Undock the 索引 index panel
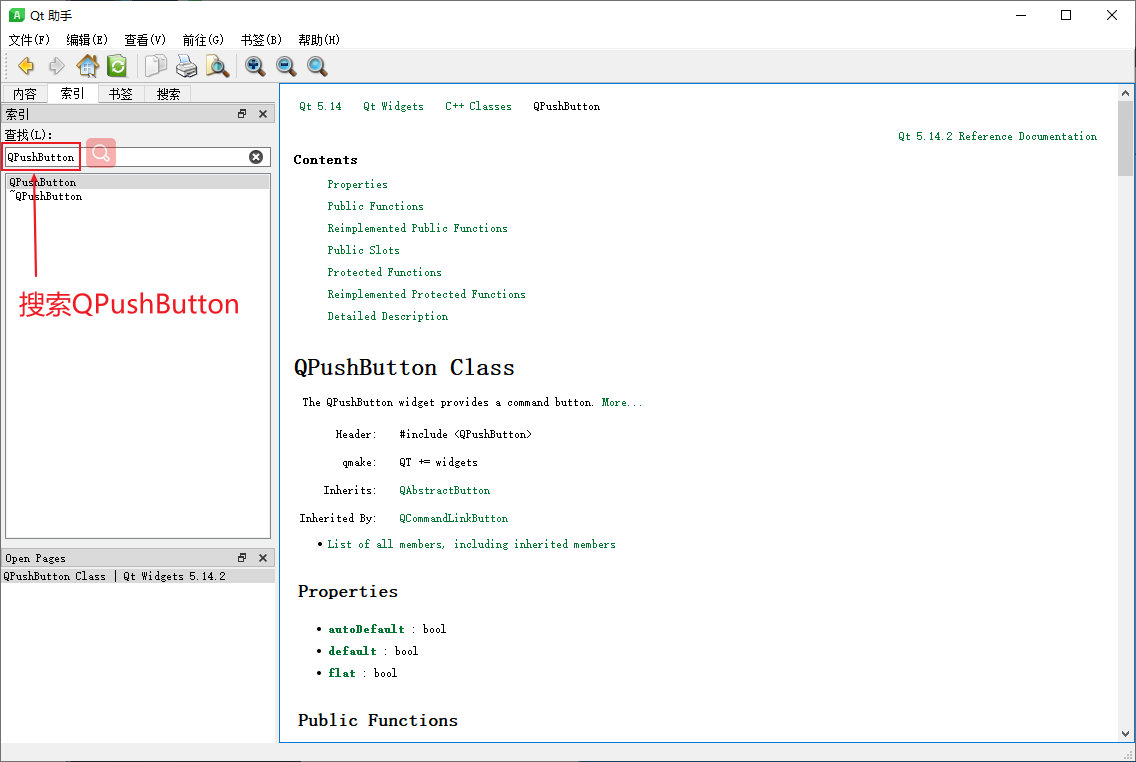This screenshot has height=762, width=1136. (x=242, y=114)
